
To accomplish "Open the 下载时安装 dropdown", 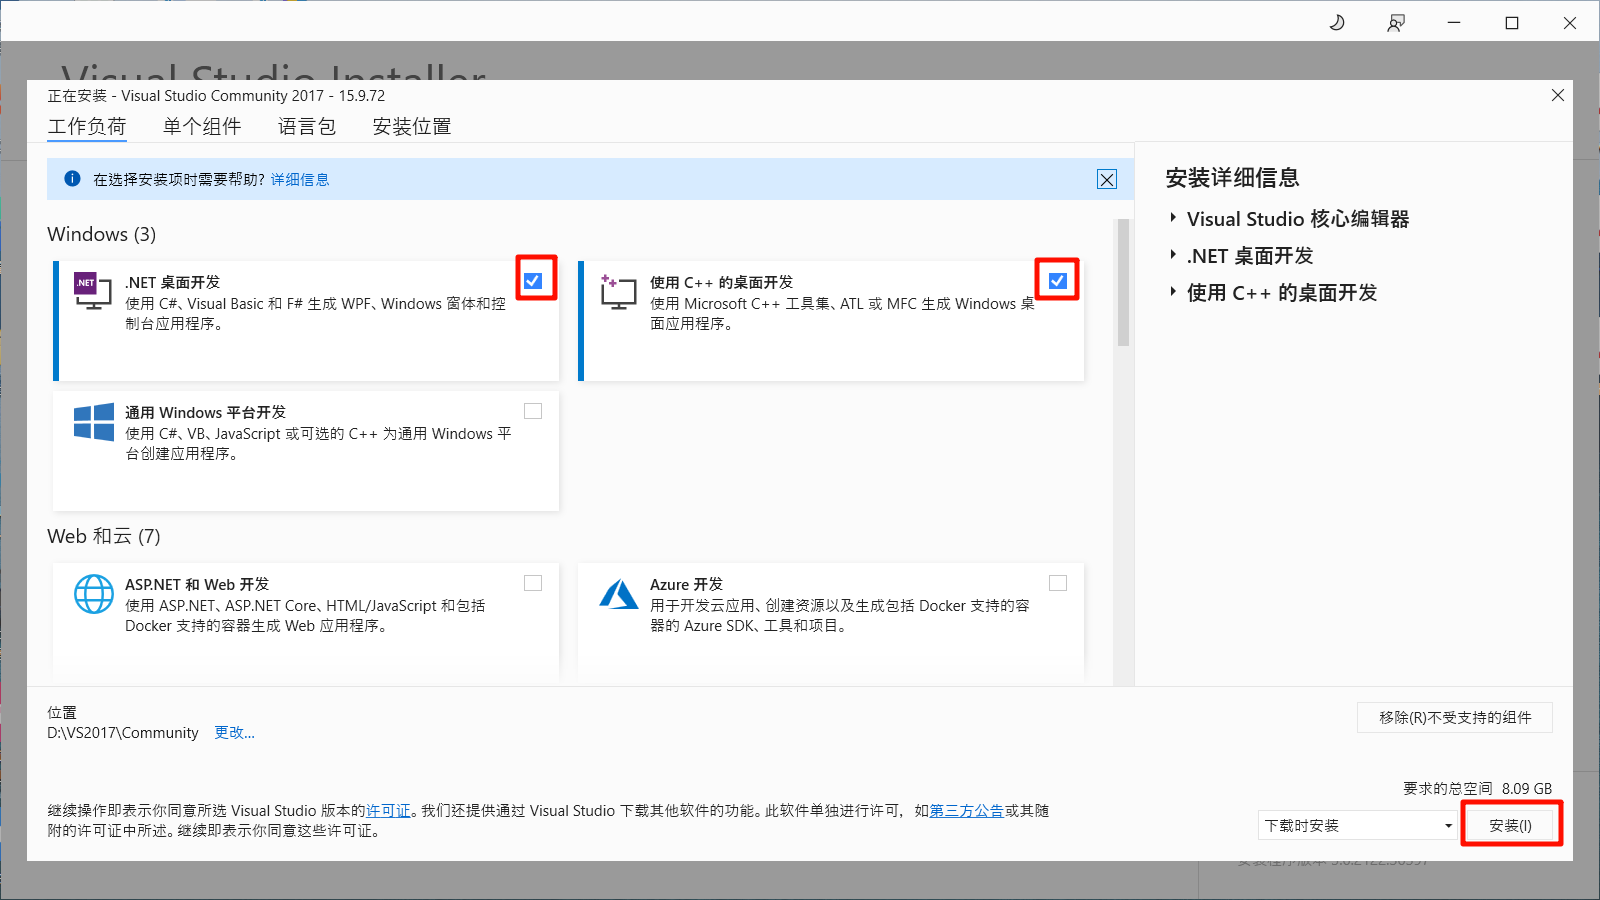I will tap(1357, 825).
